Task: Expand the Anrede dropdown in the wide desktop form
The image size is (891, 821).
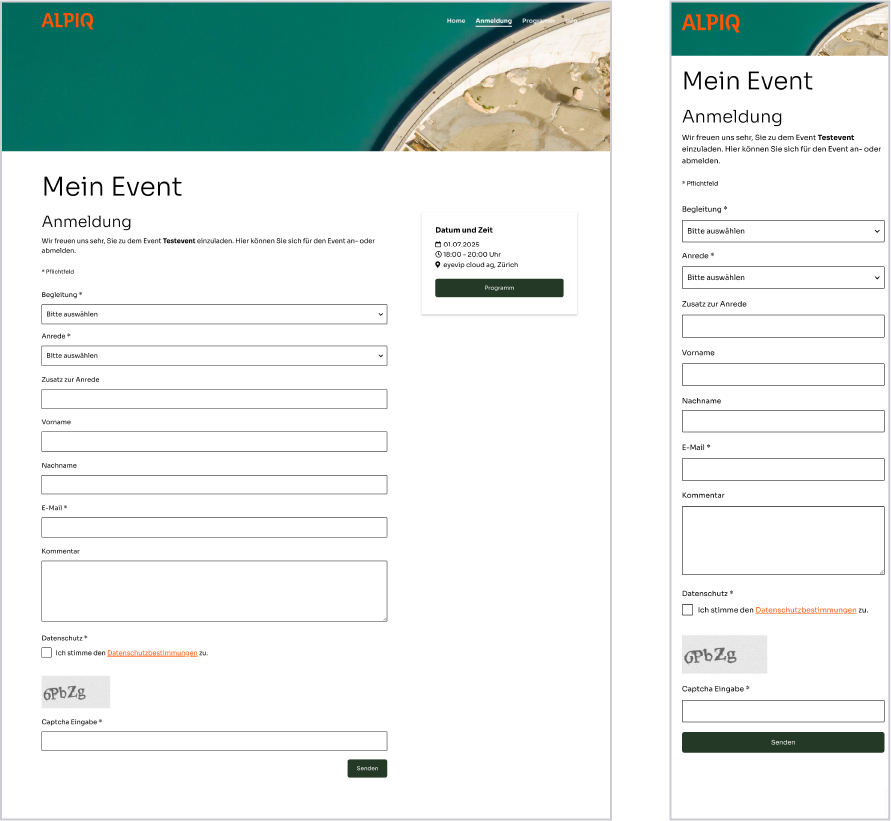Action: point(214,355)
